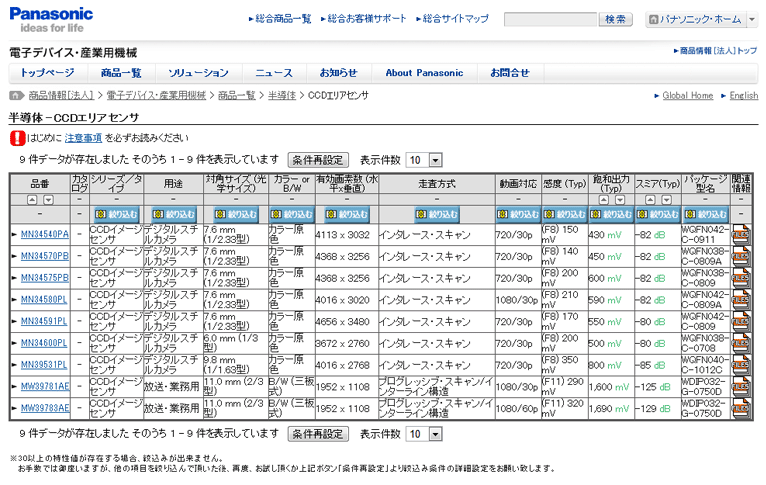
Task: Open MN34591PL product link
Action: click(x=44, y=321)
